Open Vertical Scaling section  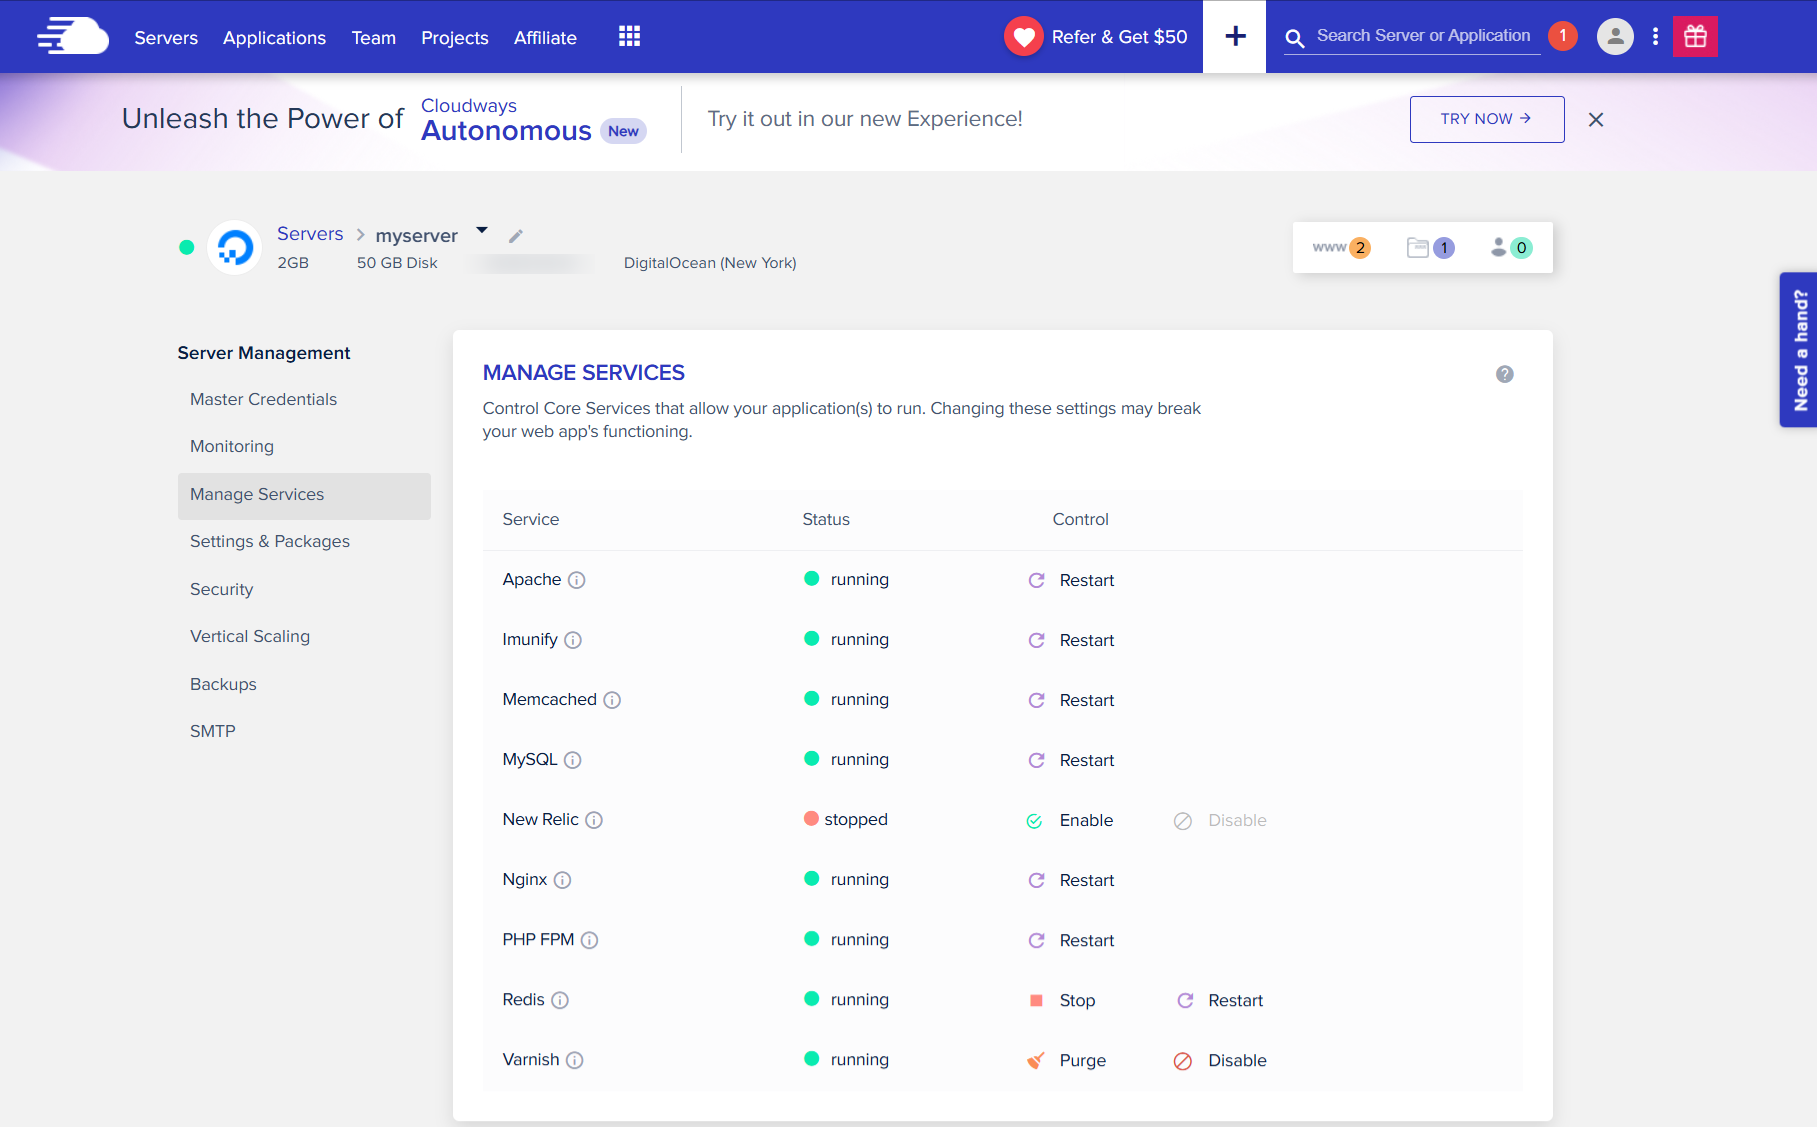pos(250,636)
